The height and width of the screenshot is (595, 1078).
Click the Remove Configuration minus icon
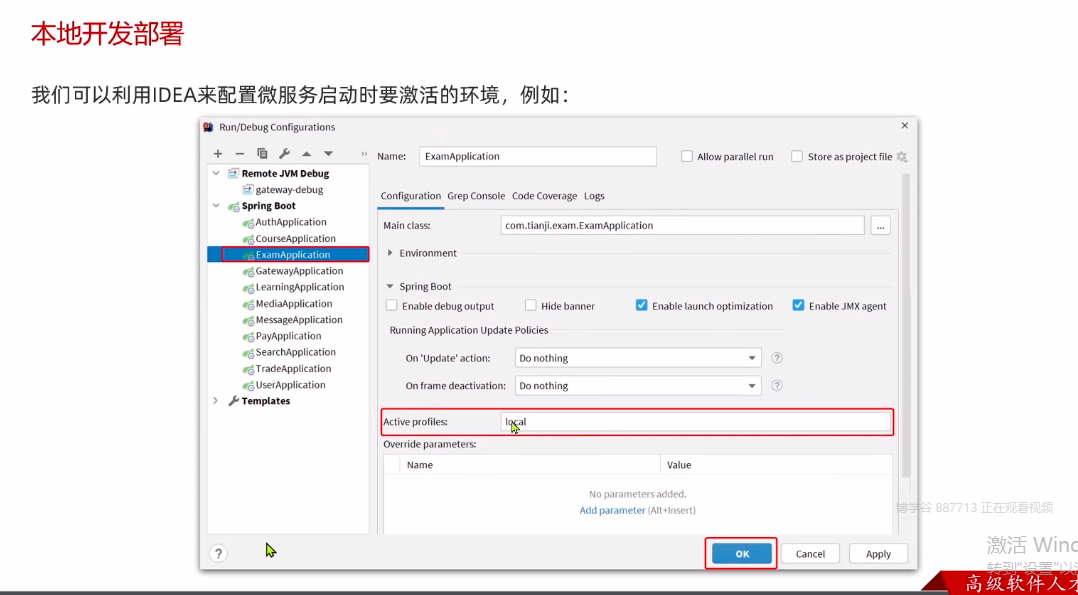coord(240,154)
